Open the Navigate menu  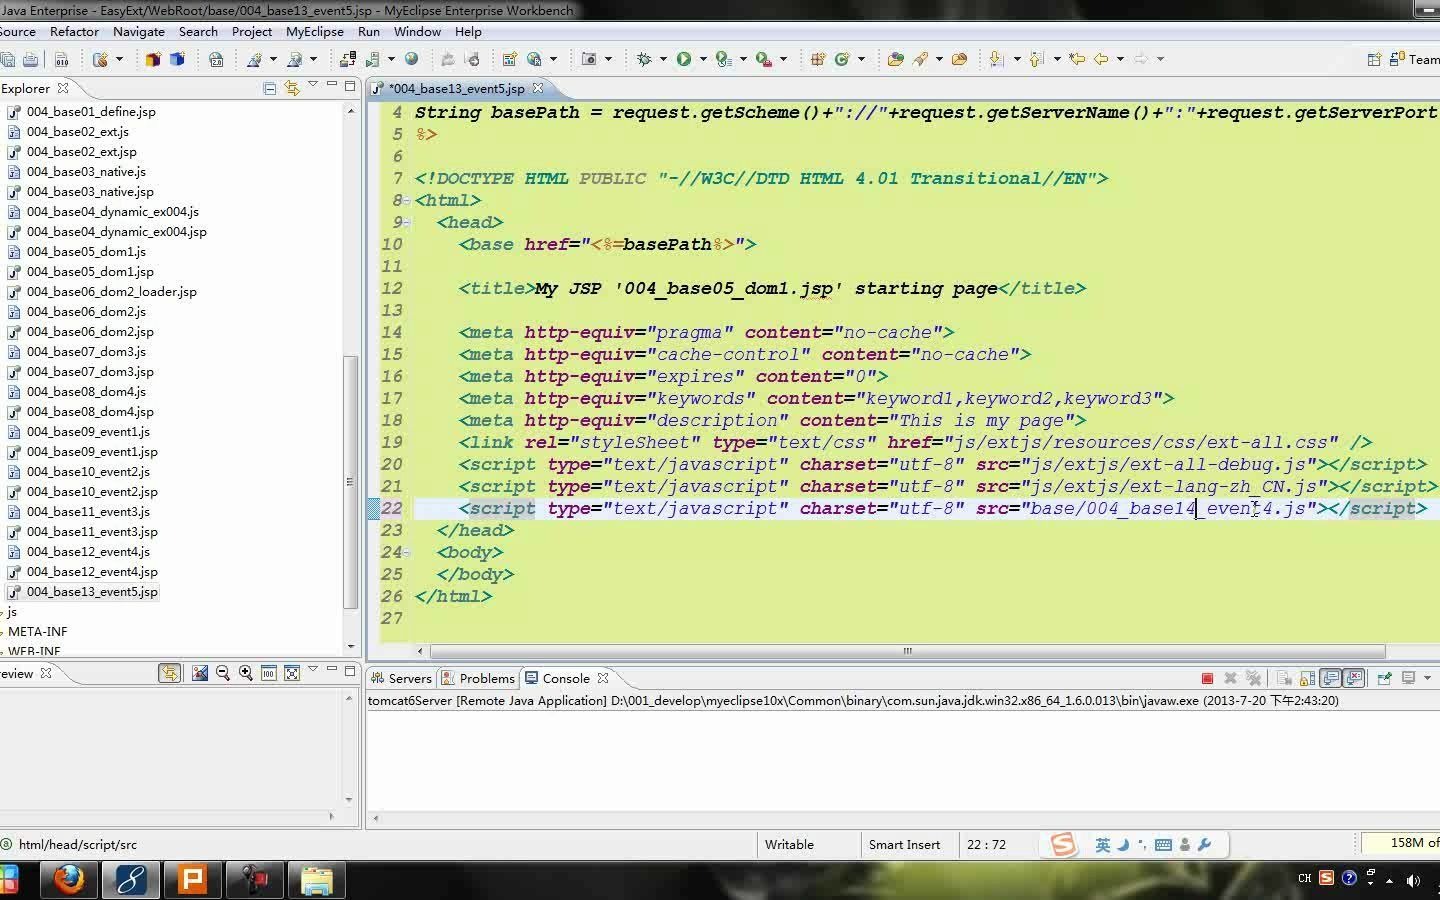[x=139, y=32]
